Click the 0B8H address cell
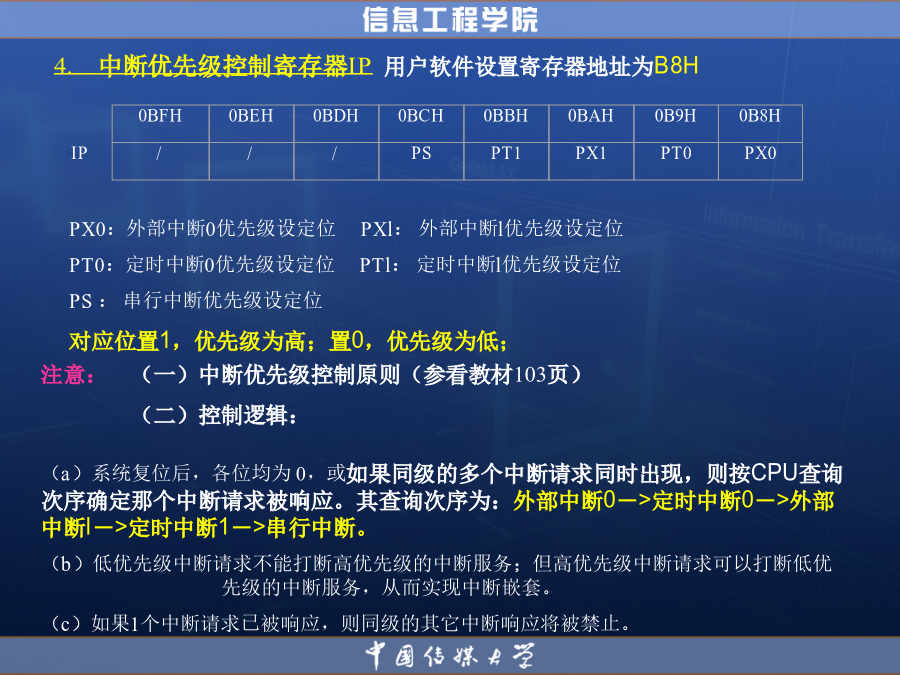Viewport: 900px width, 675px height. point(759,117)
